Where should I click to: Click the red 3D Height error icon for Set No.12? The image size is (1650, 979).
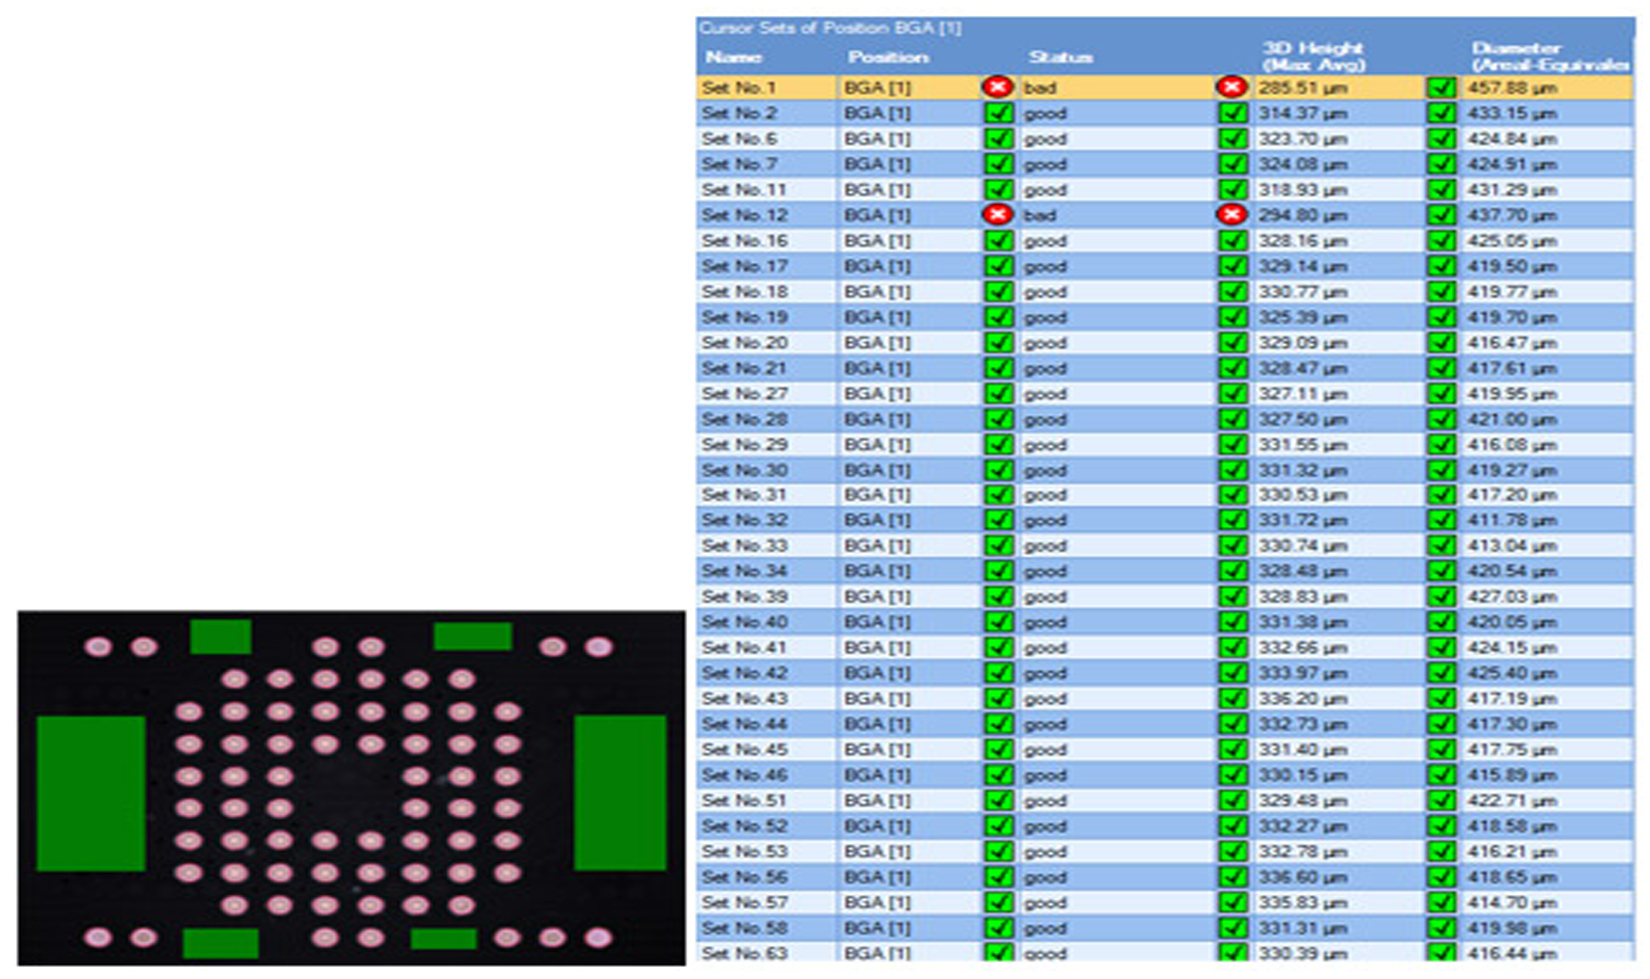(x=1232, y=215)
